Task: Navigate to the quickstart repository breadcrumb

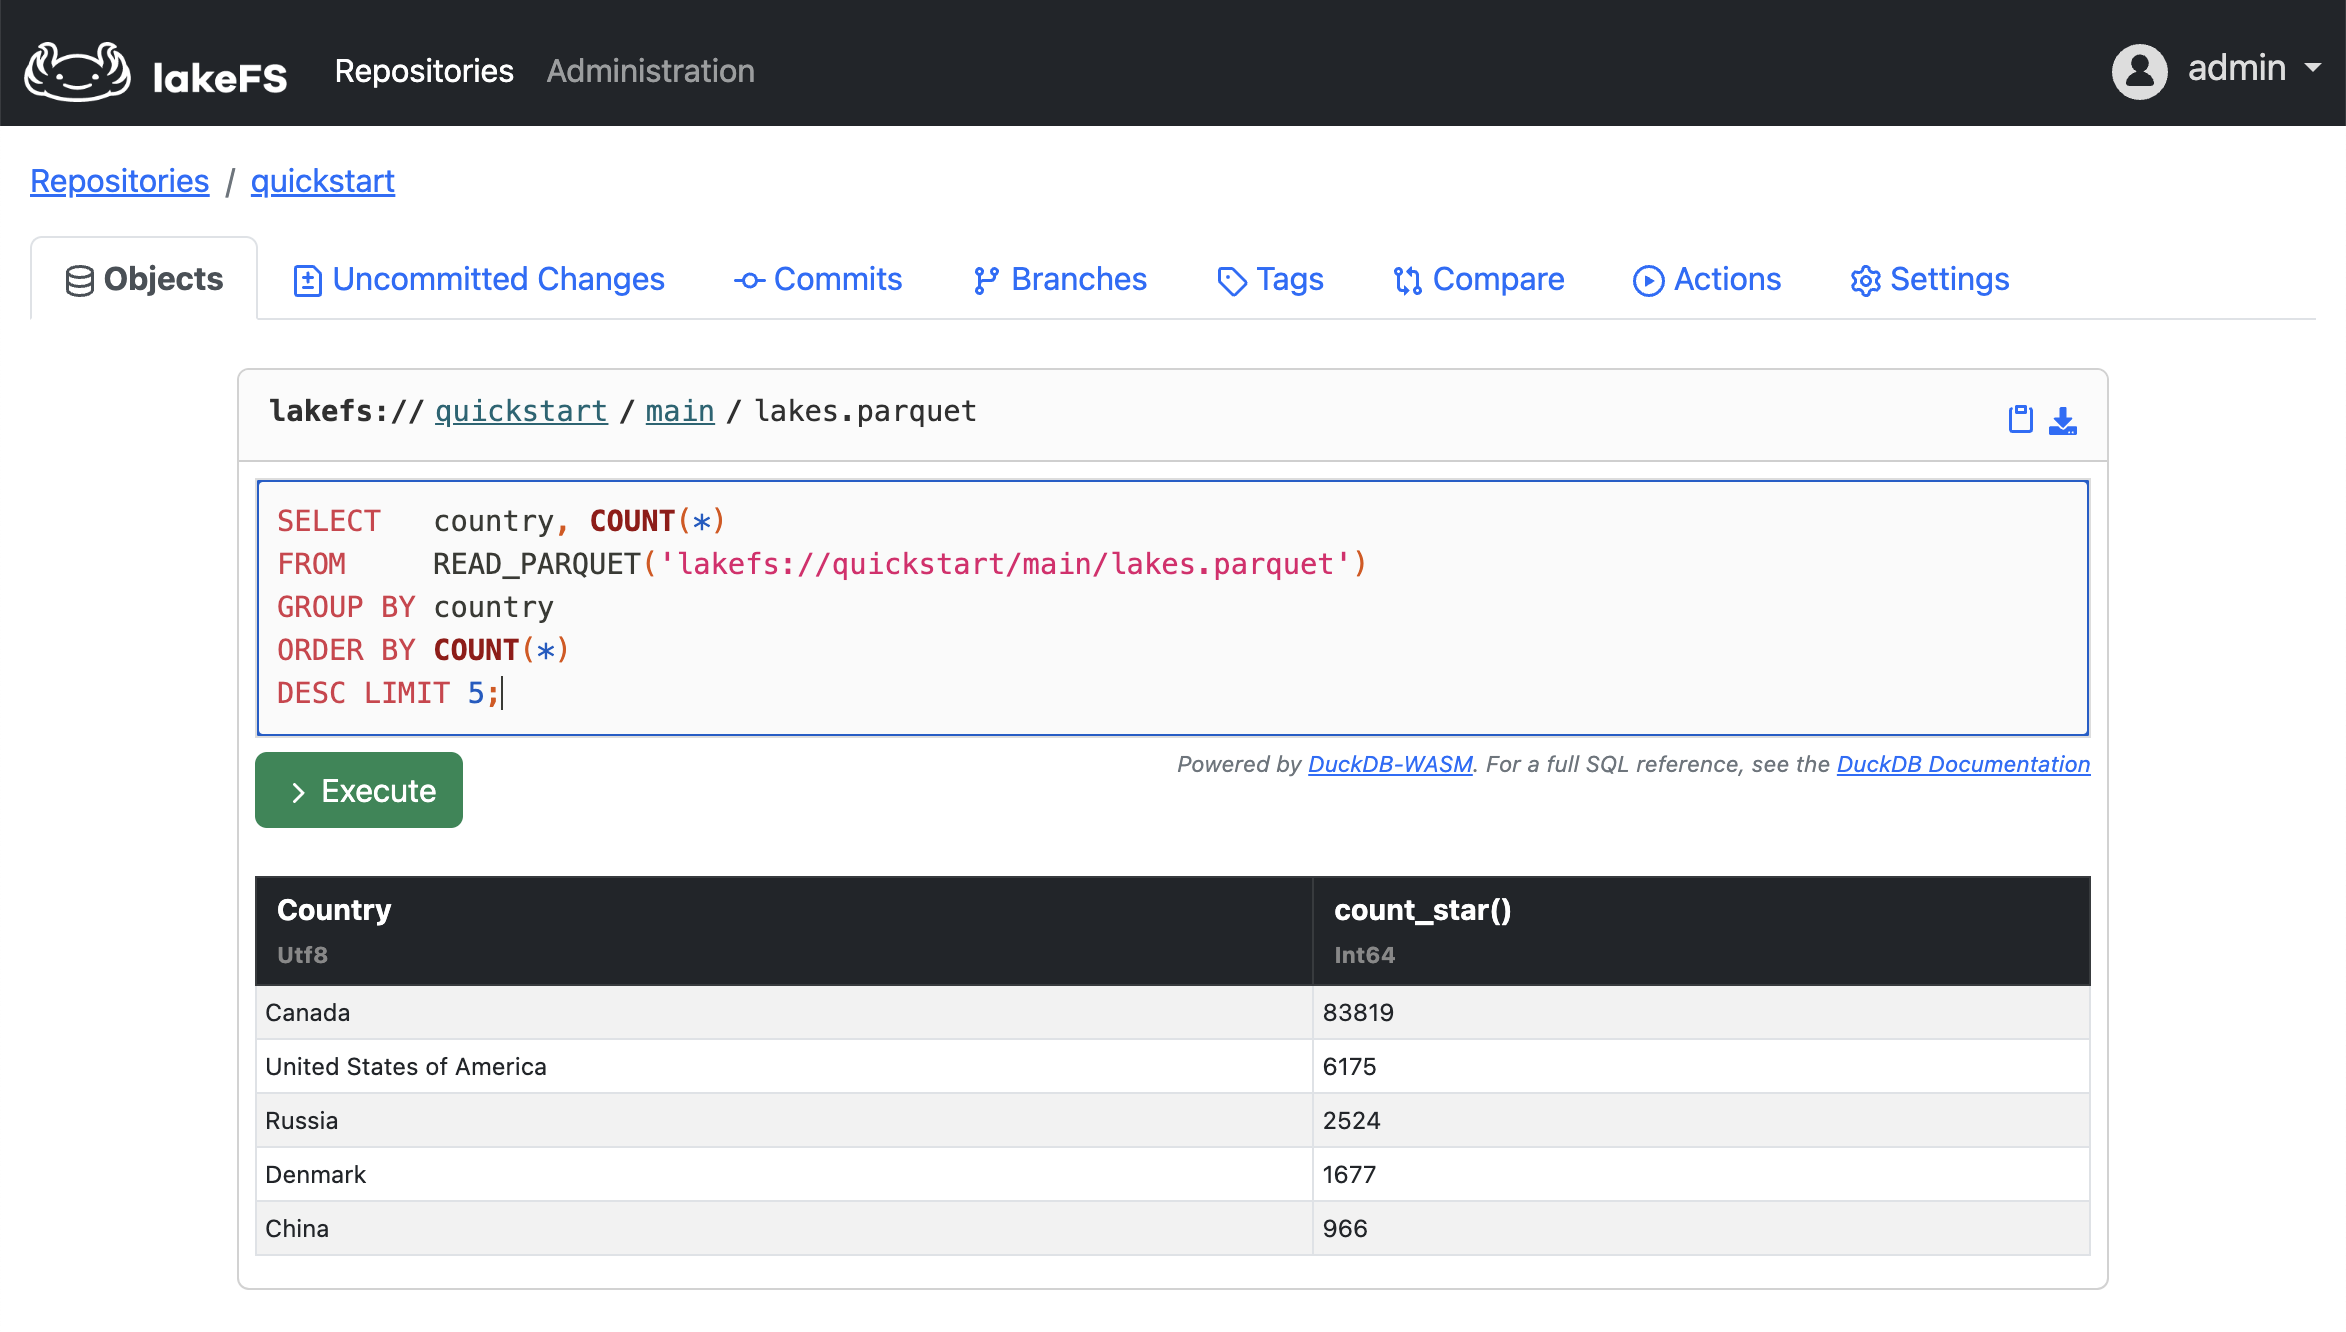Action: pos(322,181)
